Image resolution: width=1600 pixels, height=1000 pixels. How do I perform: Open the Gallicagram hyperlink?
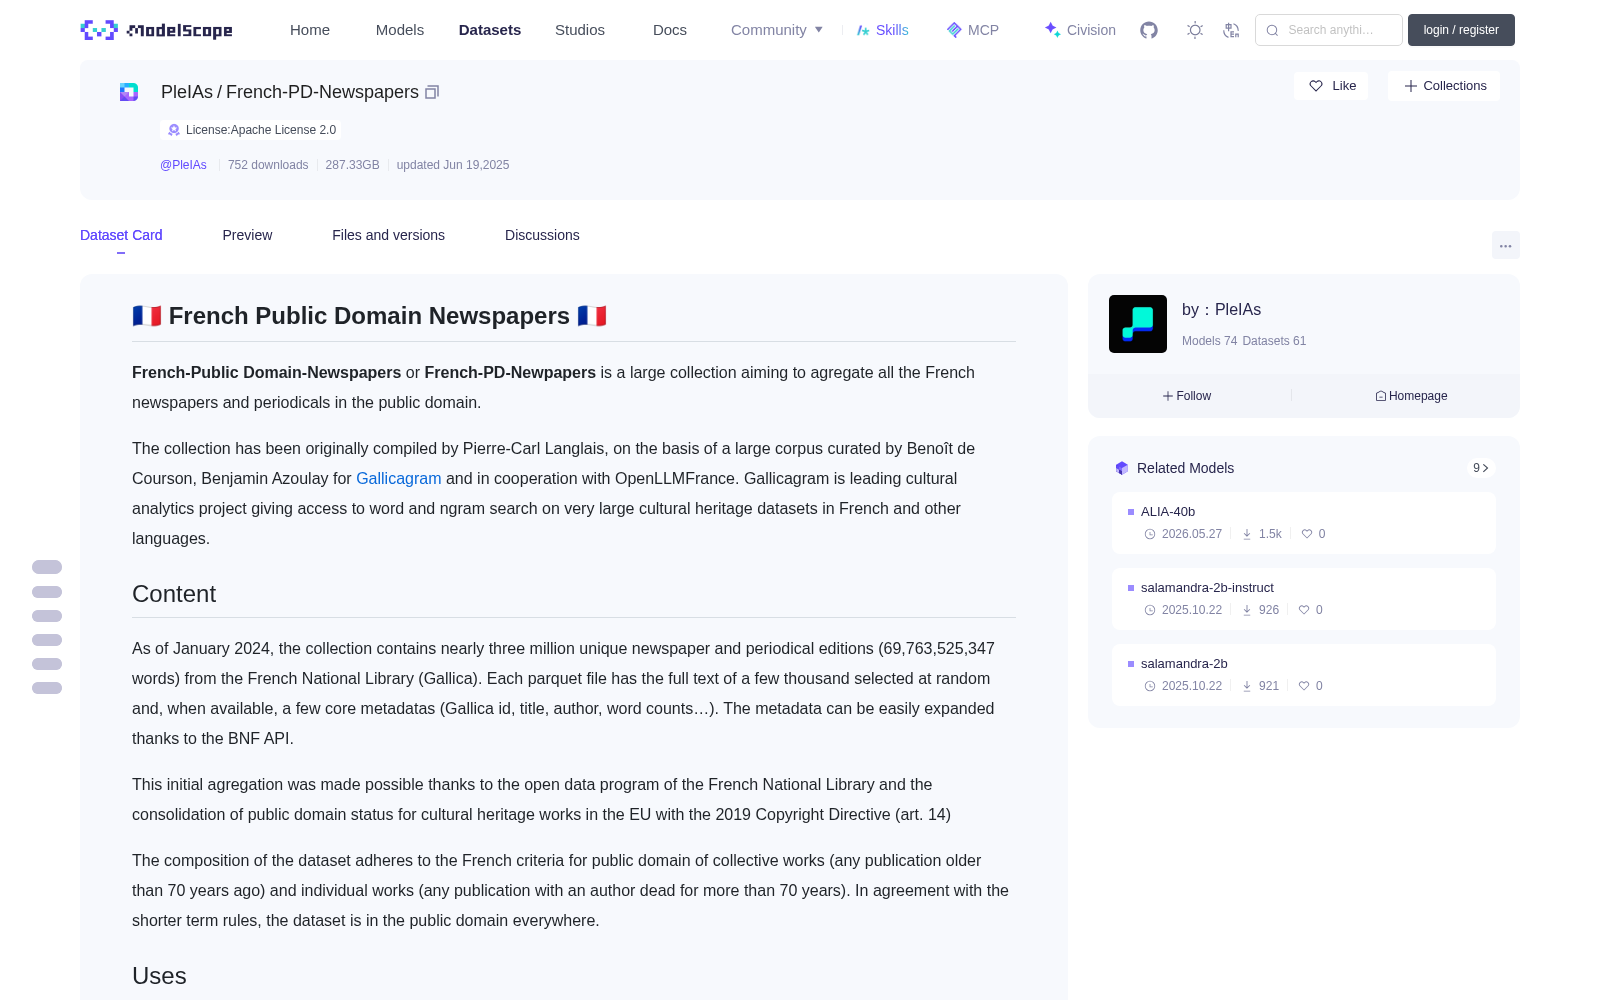(x=398, y=478)
